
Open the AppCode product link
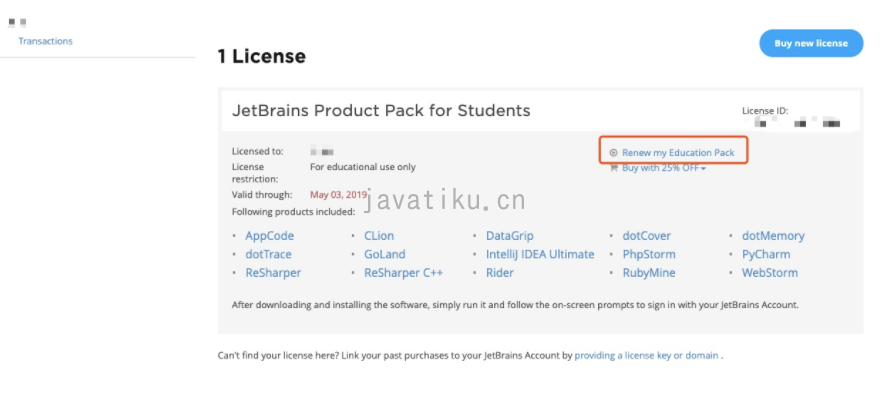269,236
